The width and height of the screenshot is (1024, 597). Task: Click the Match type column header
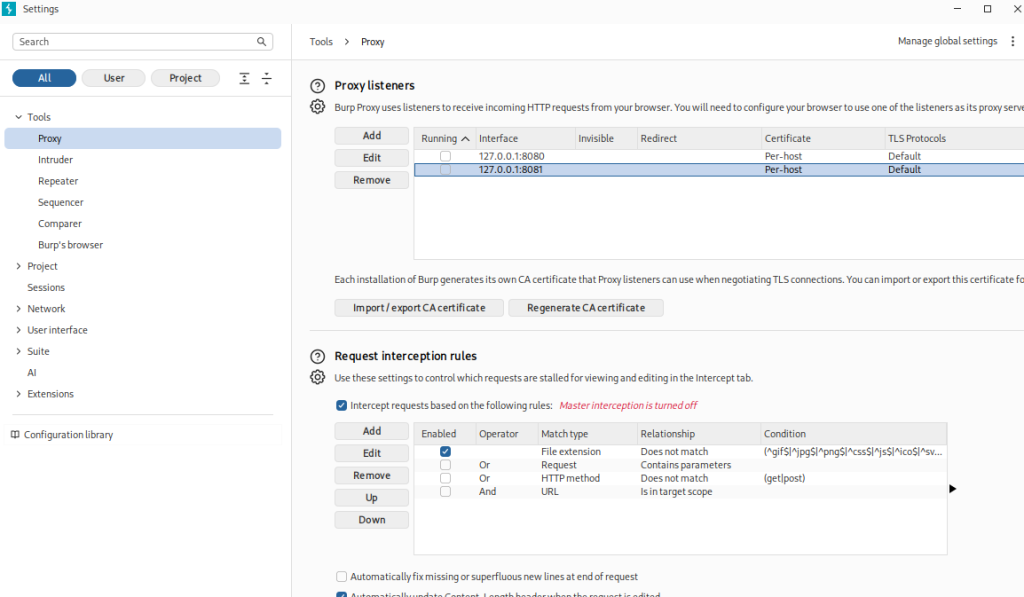pos(588,434)
